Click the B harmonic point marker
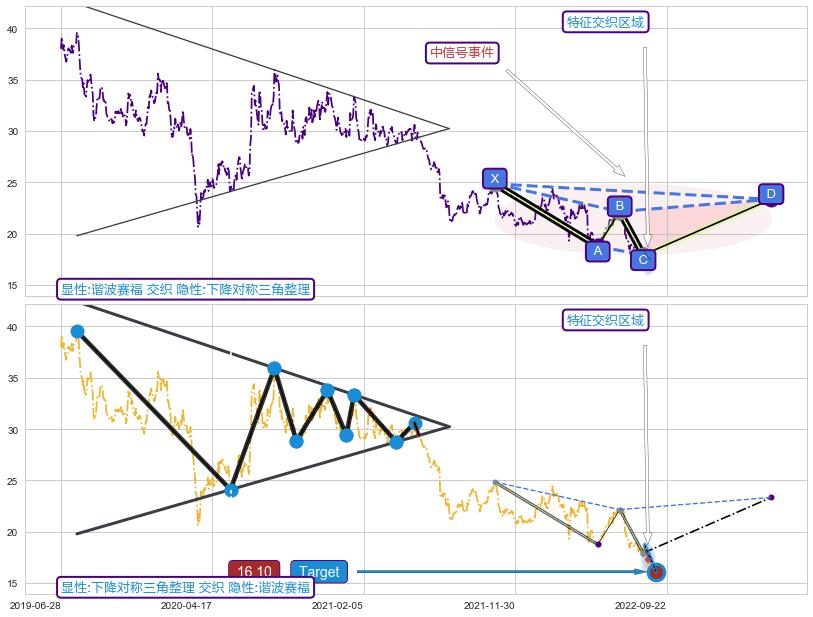Viewport: 813px width, 617px height. point(619,207)
